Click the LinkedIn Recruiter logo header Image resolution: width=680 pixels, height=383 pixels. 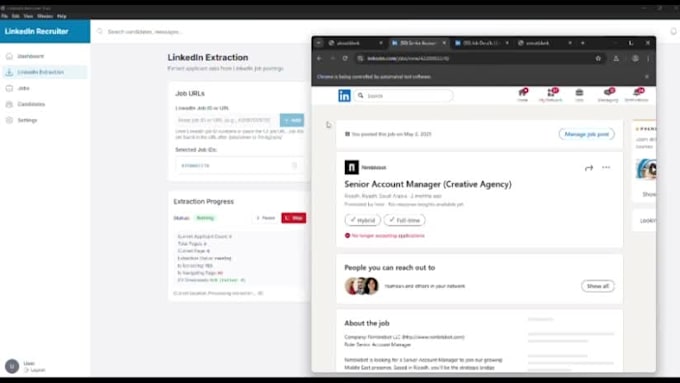(x=36, y=31)
